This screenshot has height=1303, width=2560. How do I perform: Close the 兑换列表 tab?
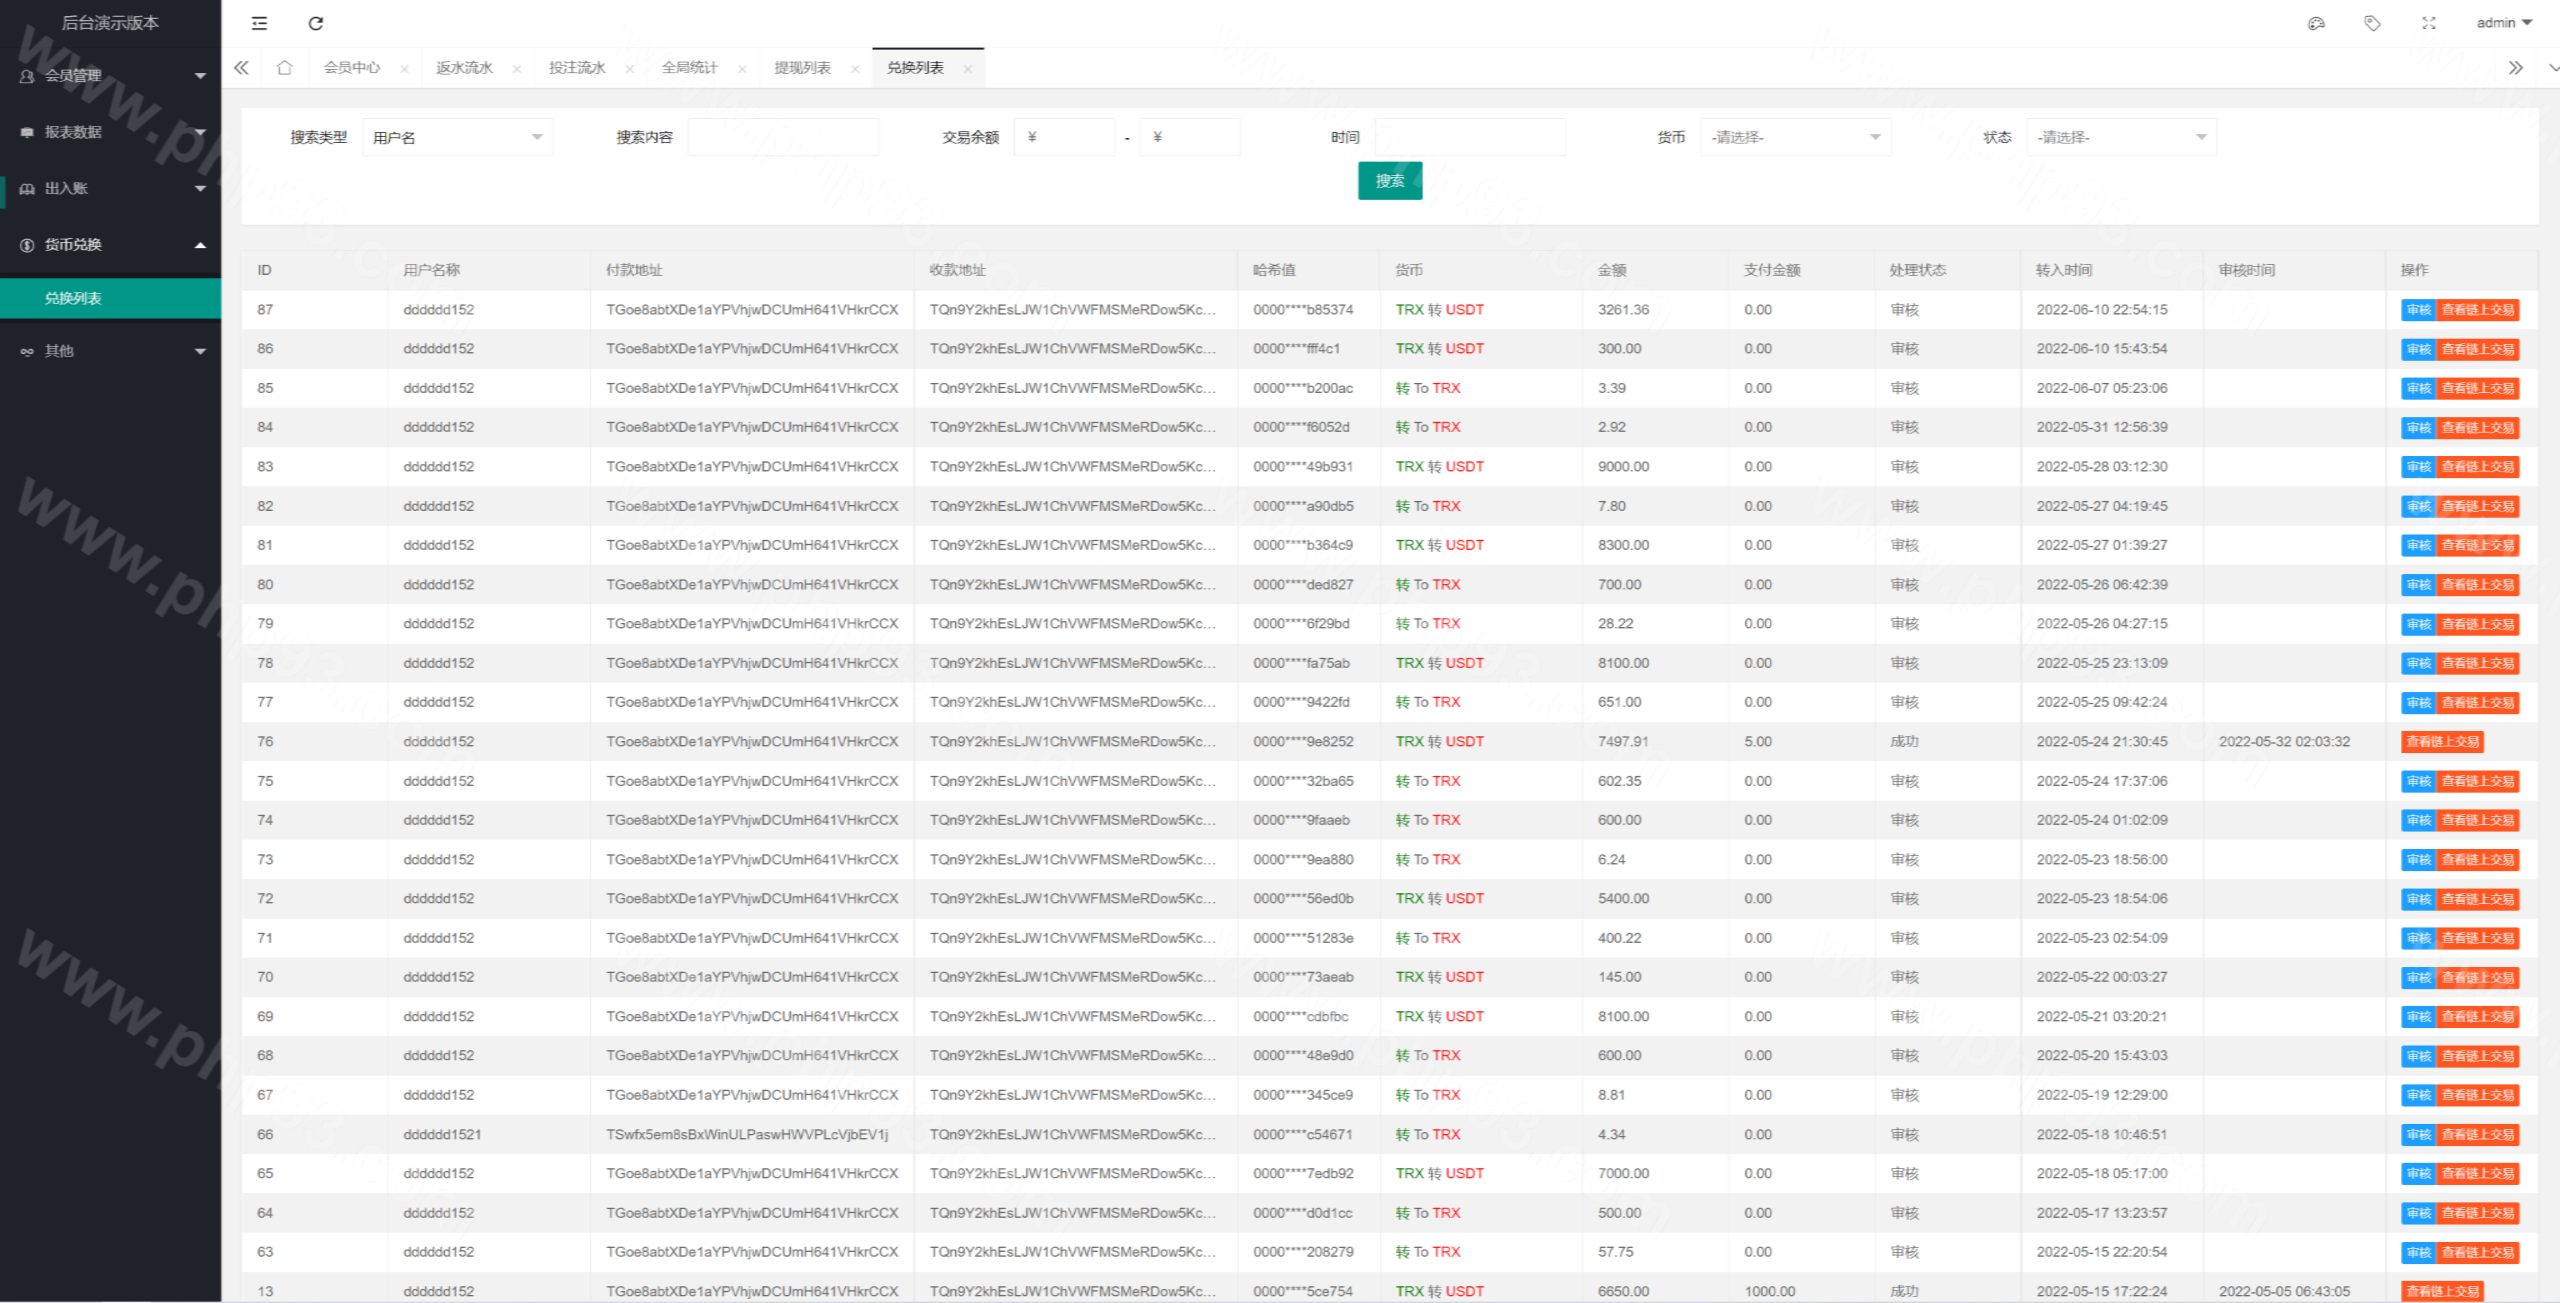coord(967,69)
